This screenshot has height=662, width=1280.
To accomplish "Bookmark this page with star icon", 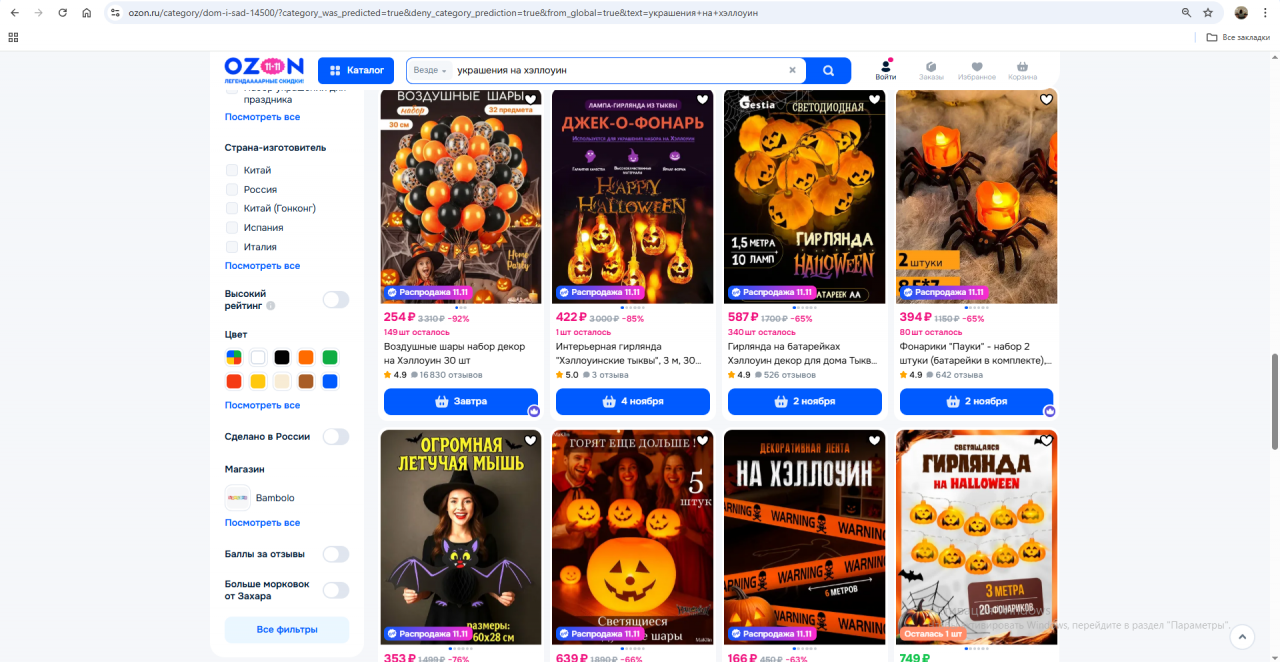I will pos(1208,13).
